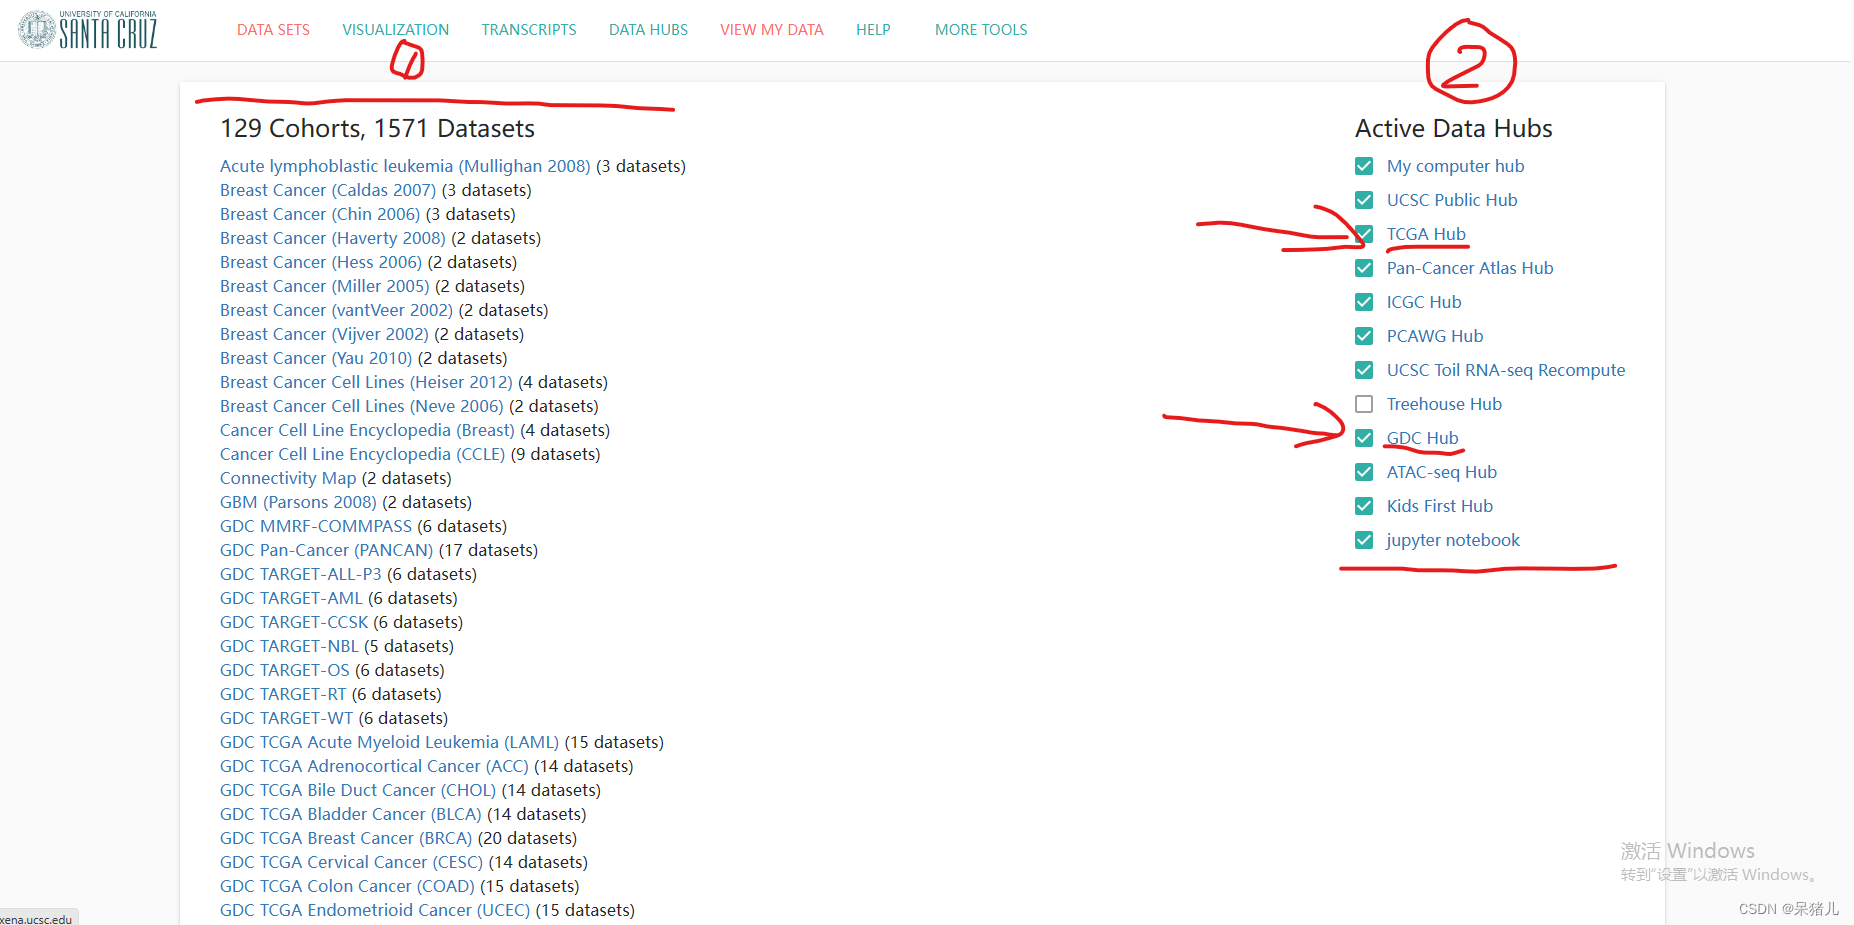Open Breast Cancer (Haverty 2008) cohort

pos(333,238)
